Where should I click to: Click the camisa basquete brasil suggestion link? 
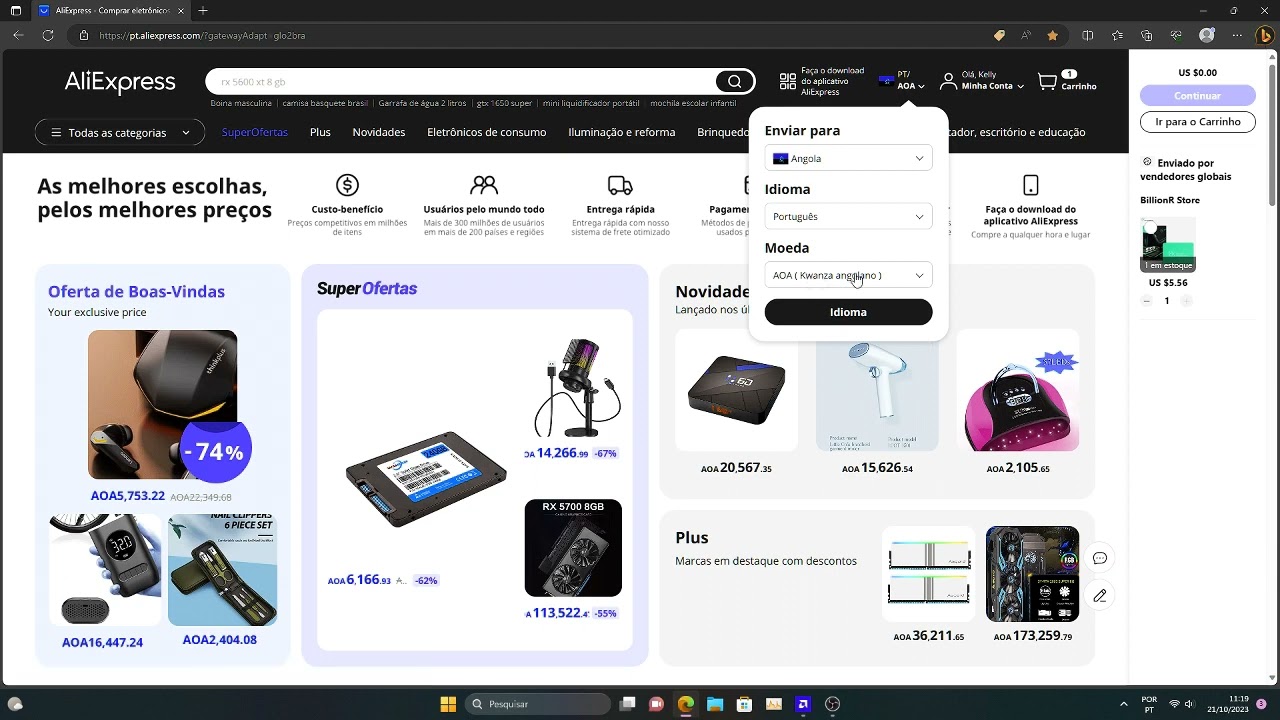click(x=325, y=103)
